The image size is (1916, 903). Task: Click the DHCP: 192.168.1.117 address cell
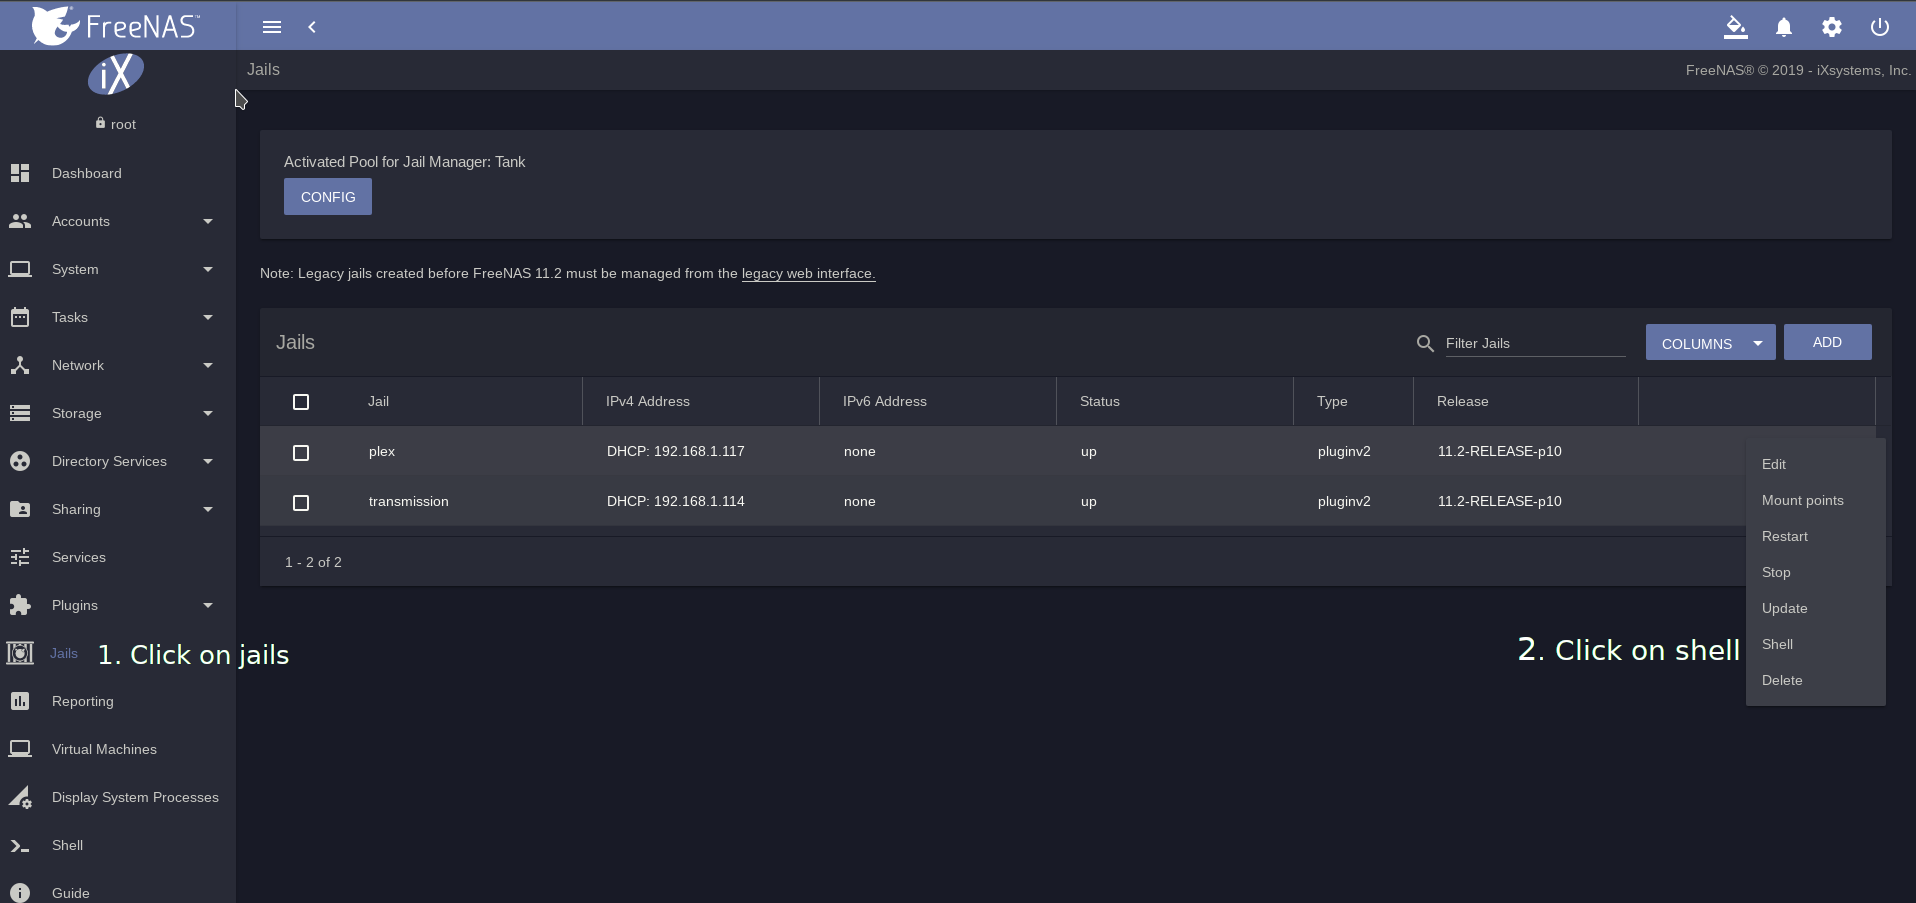[676, 451]
